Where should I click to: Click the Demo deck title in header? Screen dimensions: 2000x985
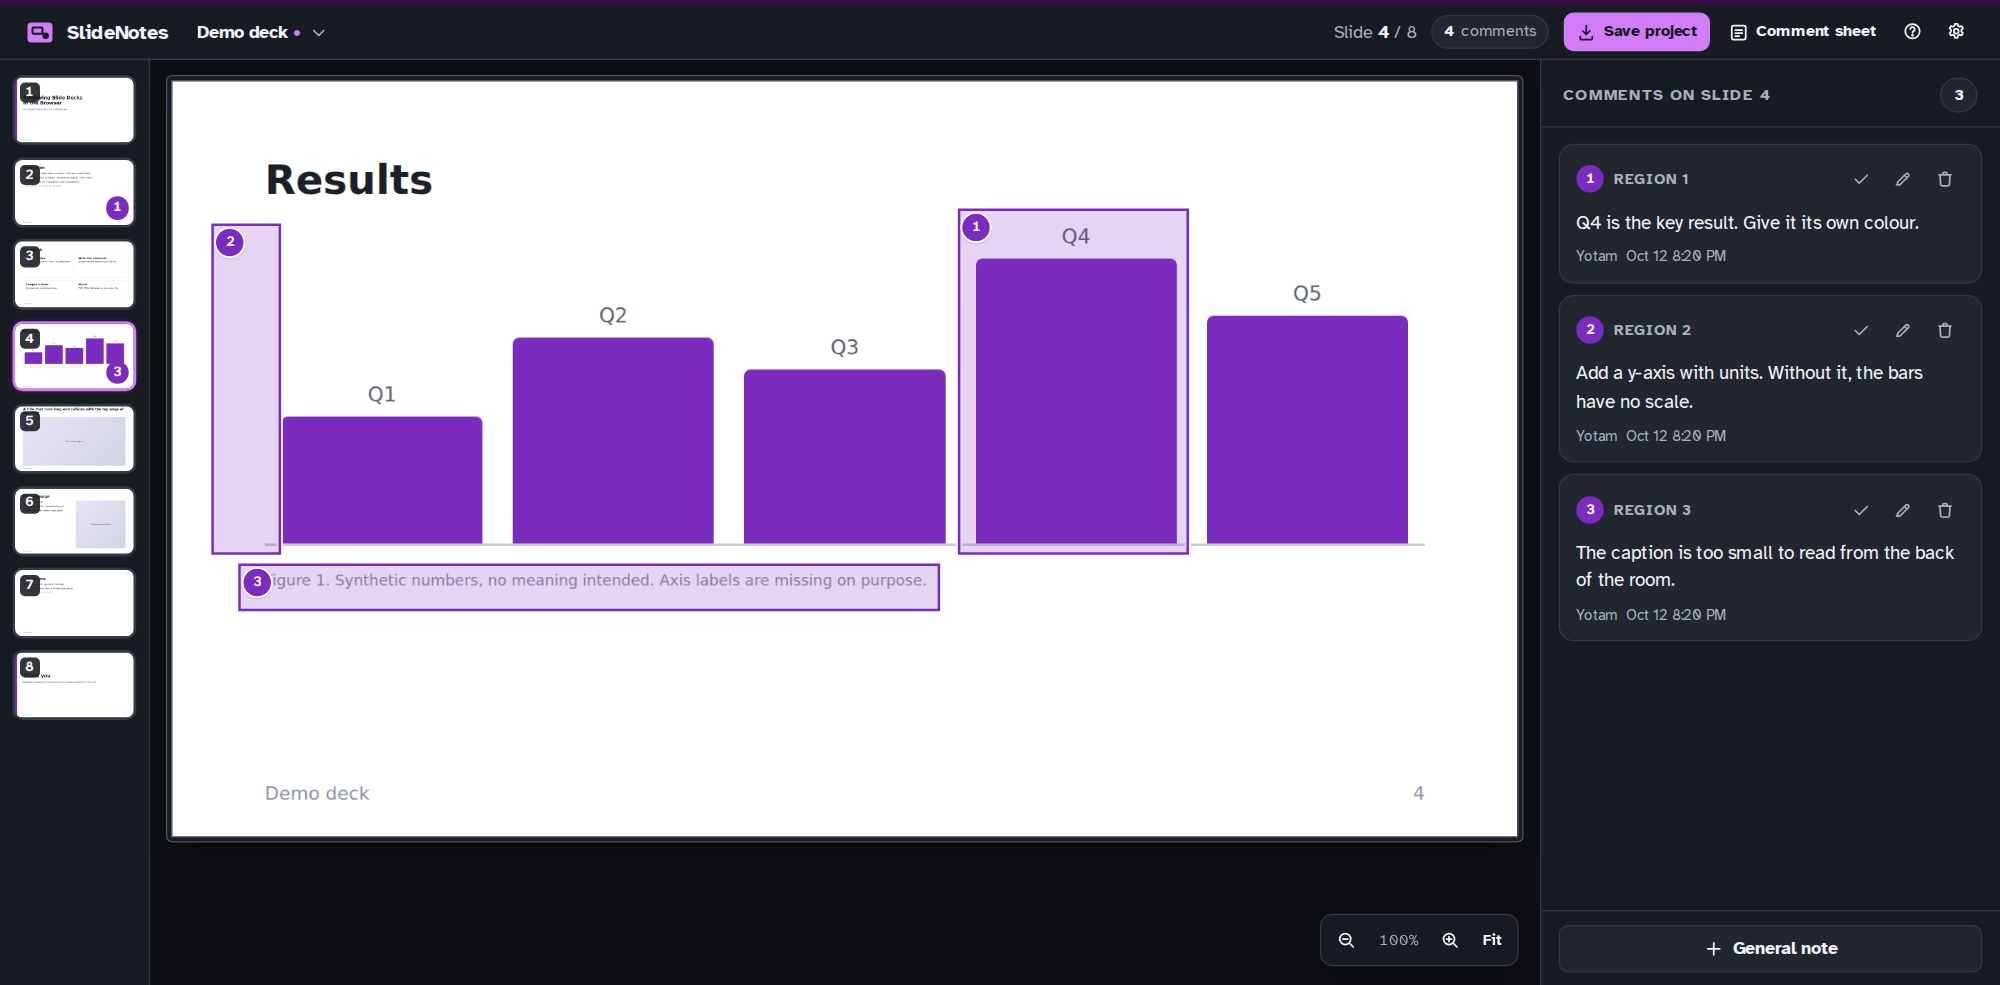click(x=242, y=33)
